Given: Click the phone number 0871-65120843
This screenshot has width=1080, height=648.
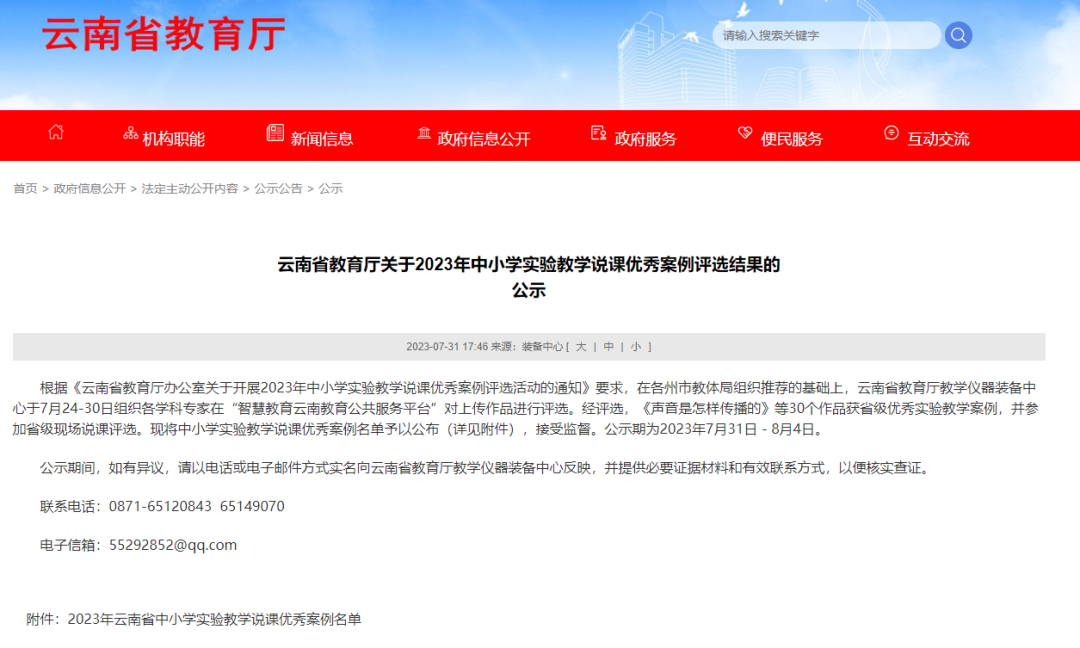Looking at the screenshot, I should 160,507.
